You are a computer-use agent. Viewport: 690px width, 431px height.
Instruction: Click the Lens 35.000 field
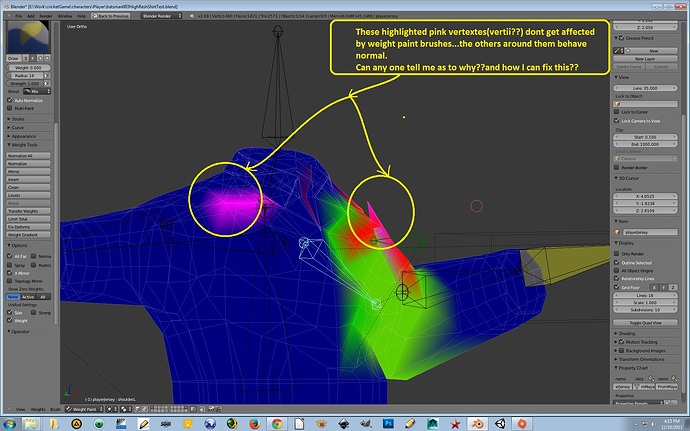(645, 88)
